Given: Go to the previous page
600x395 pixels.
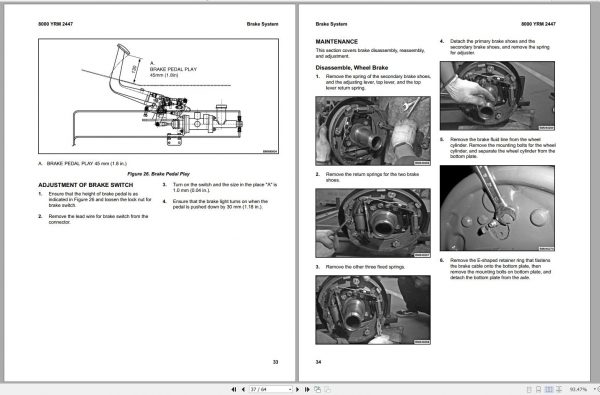Looking at the screenshot, I should tap(243, 389).
